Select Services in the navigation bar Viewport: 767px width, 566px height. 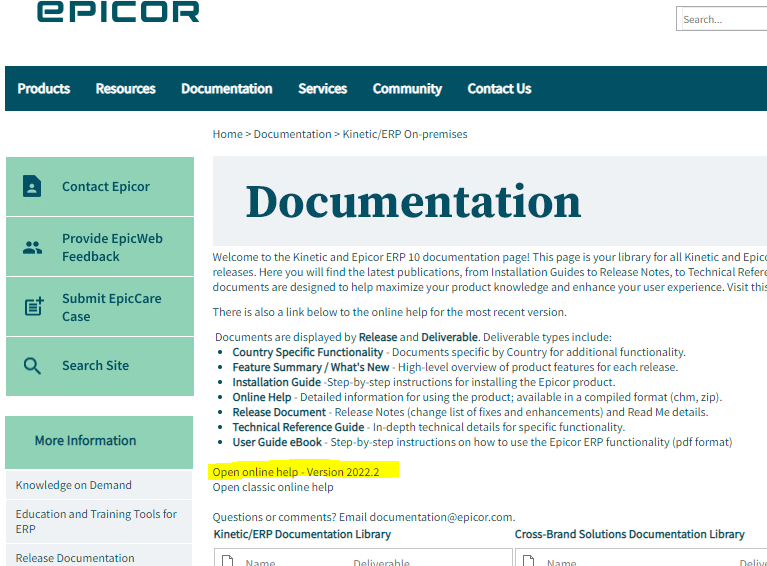coord(323,89)
